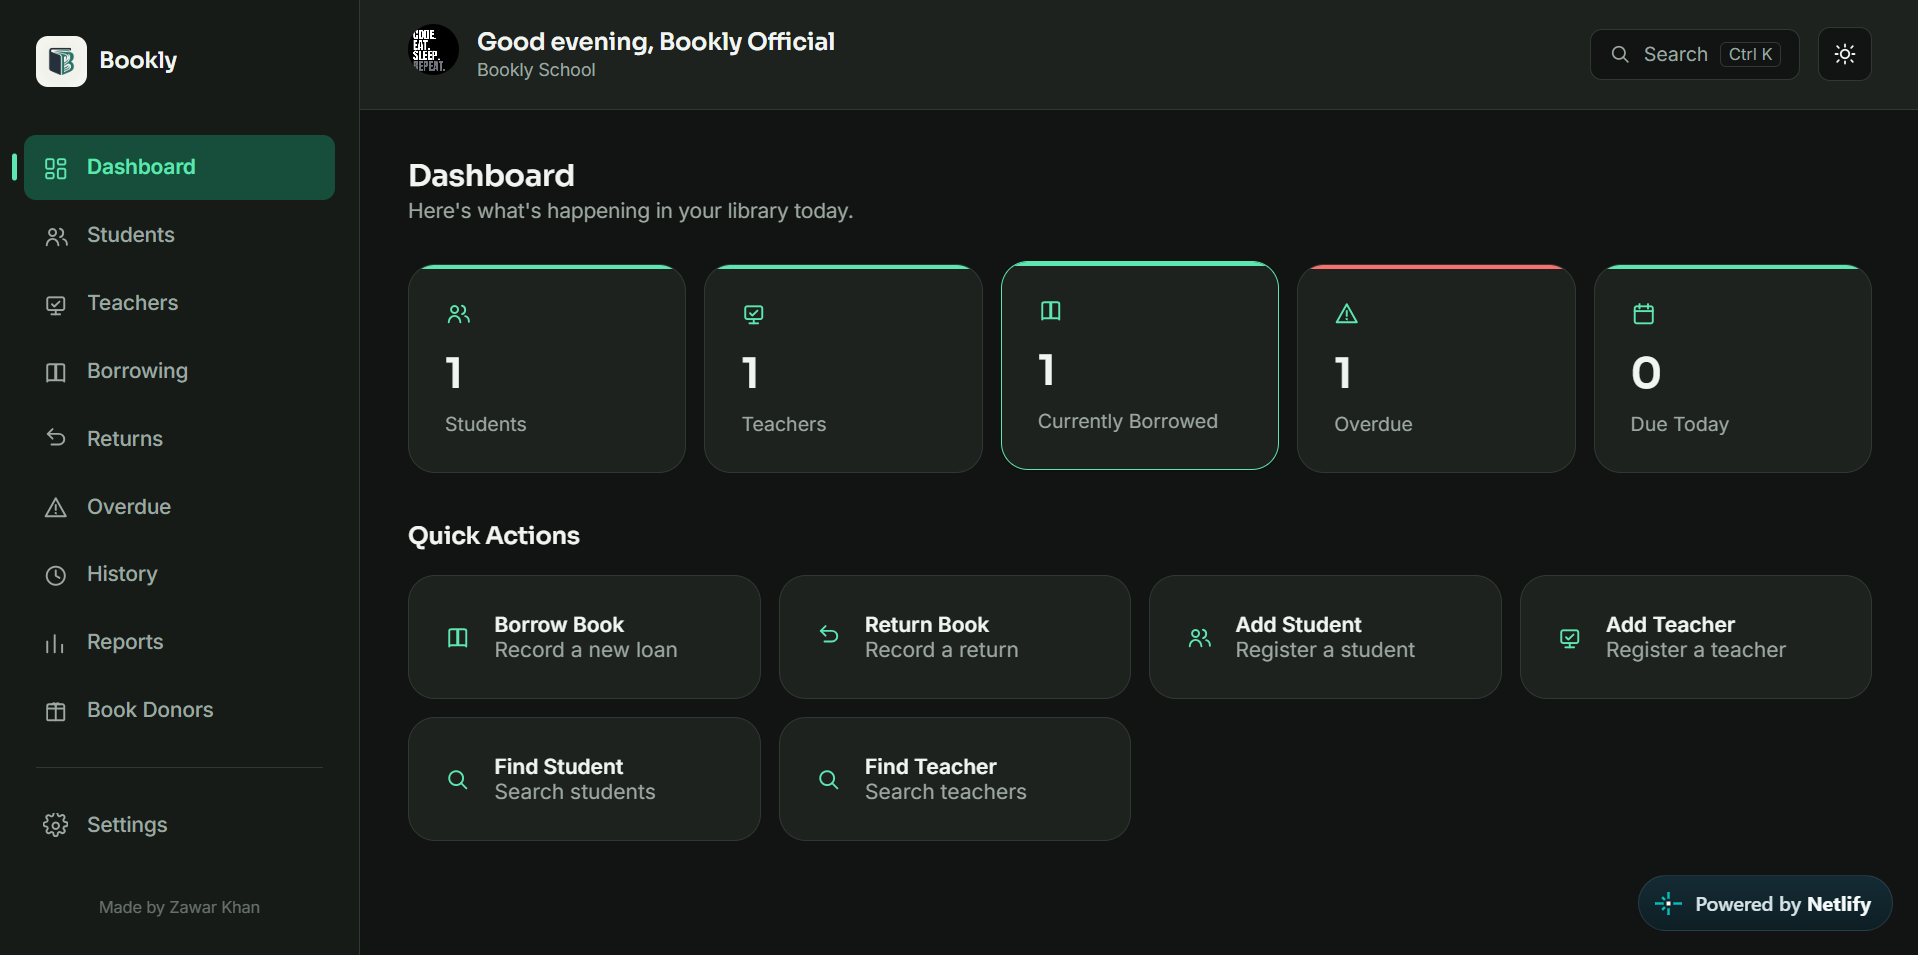Screen dimensions: 1918x955
Task: Click the Book Donors gift icon
Action: click(x=56, y=711)
